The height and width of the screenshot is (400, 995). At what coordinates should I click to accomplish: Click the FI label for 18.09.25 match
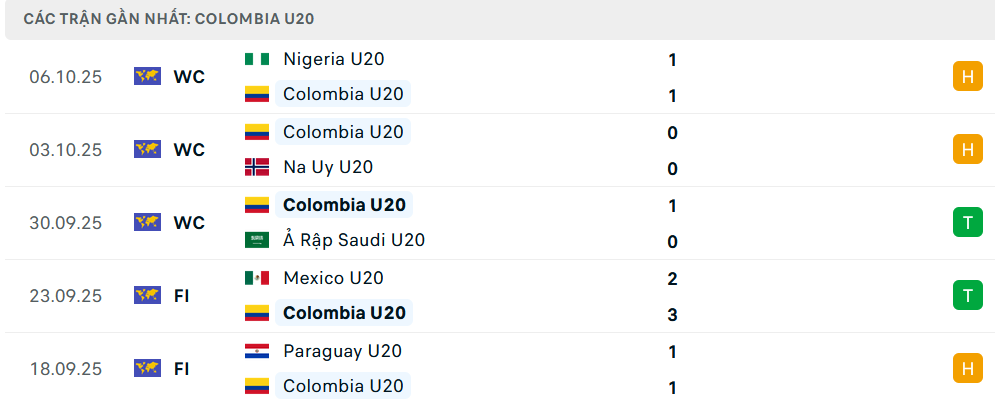pyautogui.click(x=182, y=369)
